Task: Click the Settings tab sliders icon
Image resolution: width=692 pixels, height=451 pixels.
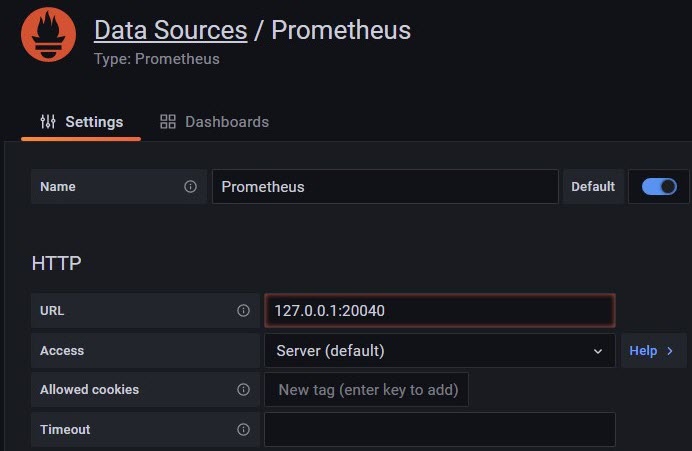Action: [x=48, y=122]
